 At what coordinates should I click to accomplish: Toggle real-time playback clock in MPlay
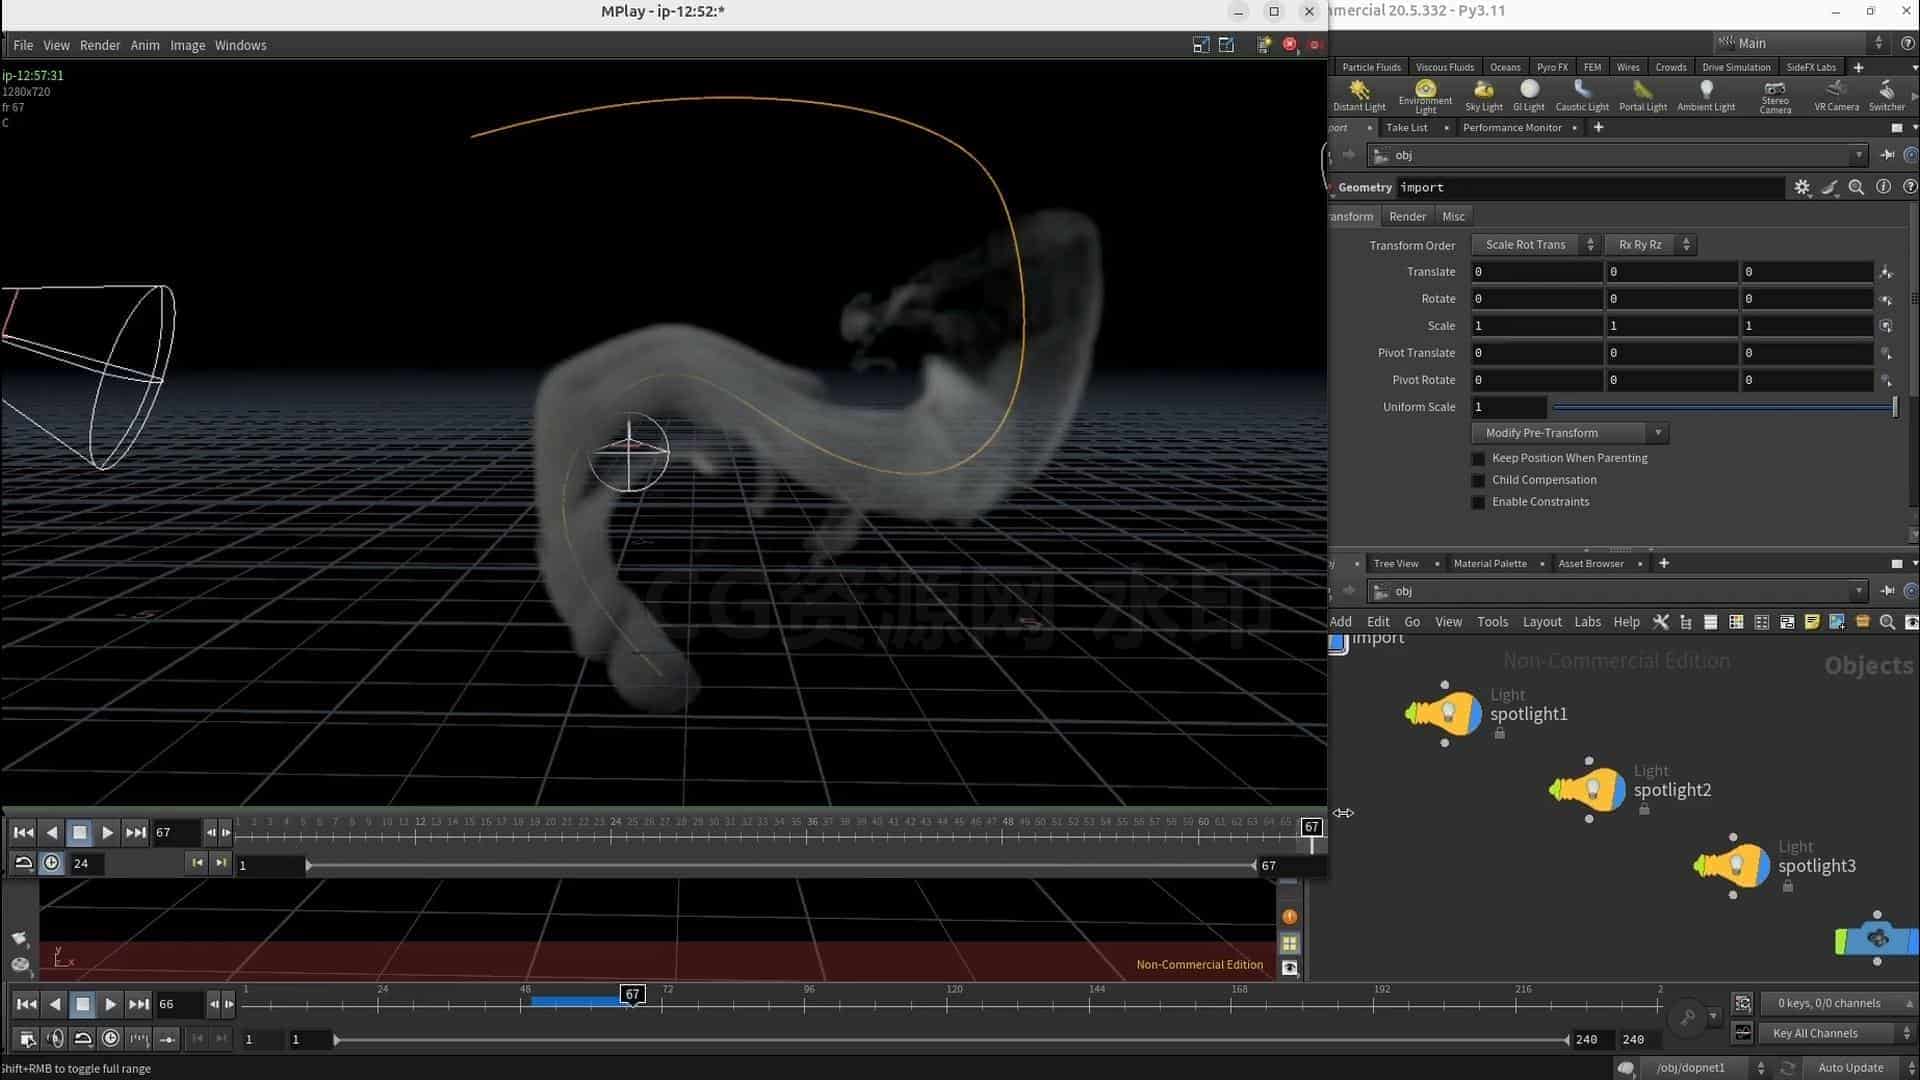51,863
